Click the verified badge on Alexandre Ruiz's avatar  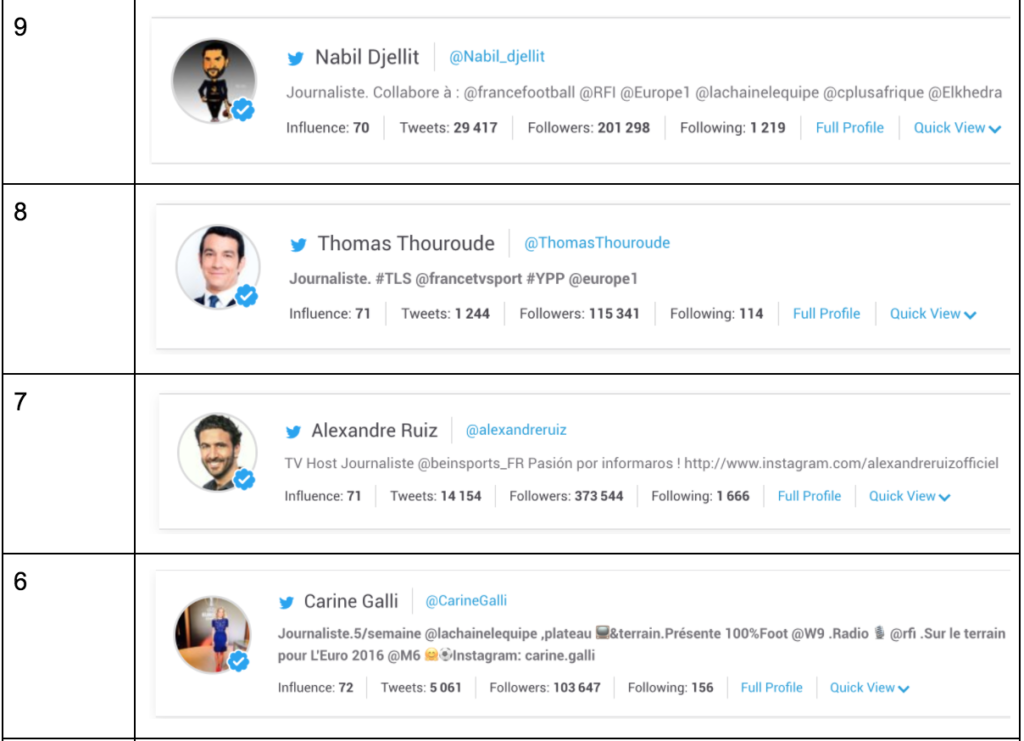[244, 480]
